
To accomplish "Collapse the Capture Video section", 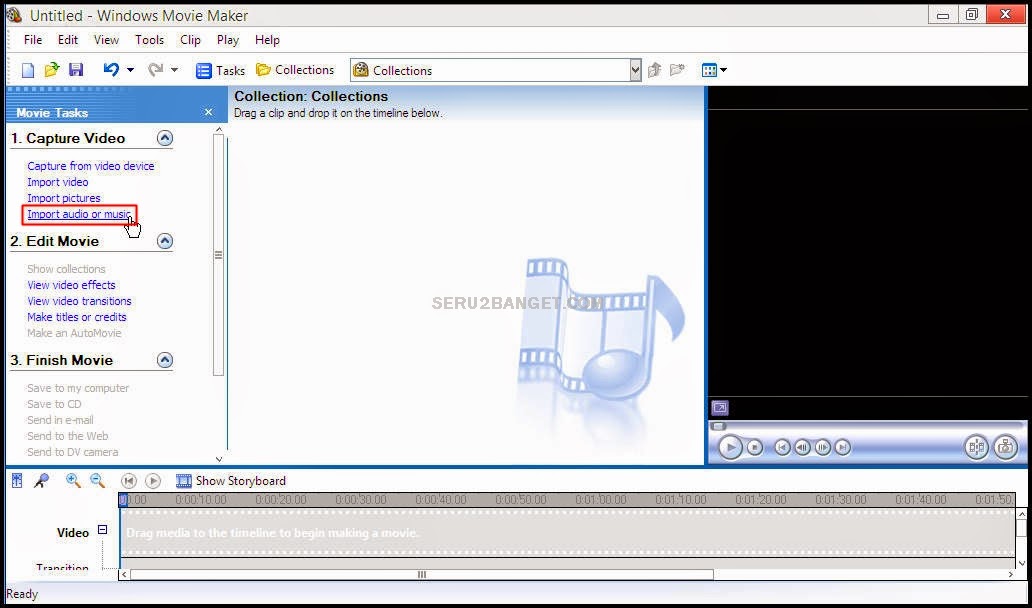I will (x=165, y=138).
